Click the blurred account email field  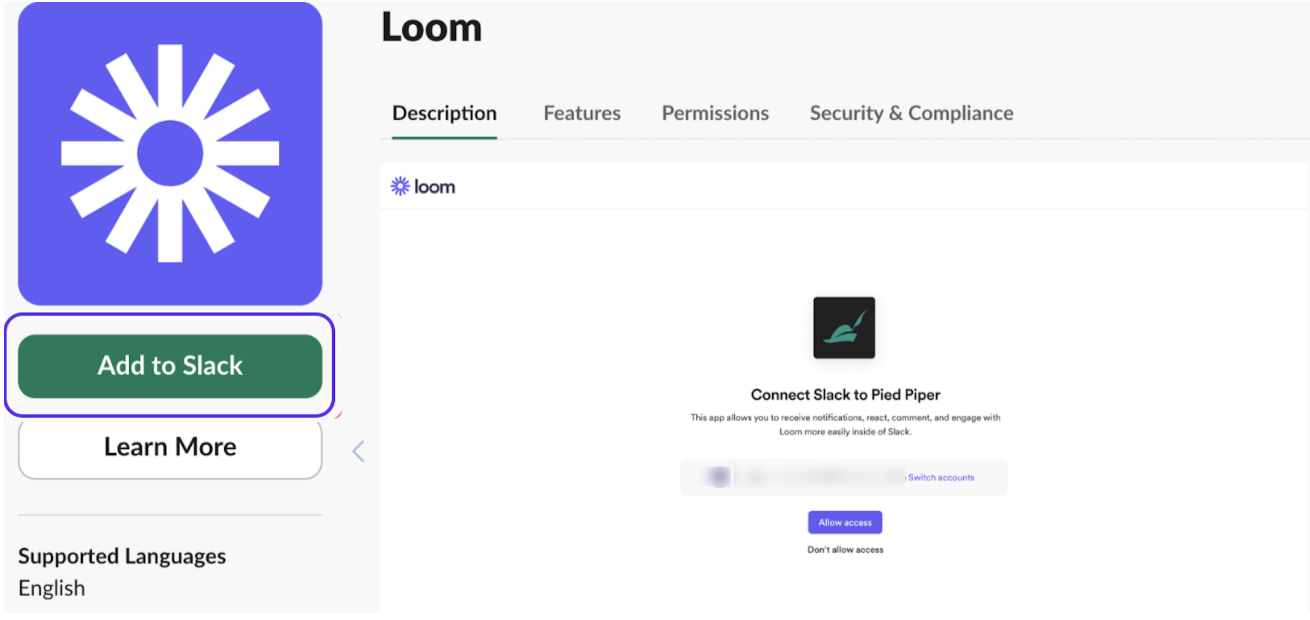point(820,477)
